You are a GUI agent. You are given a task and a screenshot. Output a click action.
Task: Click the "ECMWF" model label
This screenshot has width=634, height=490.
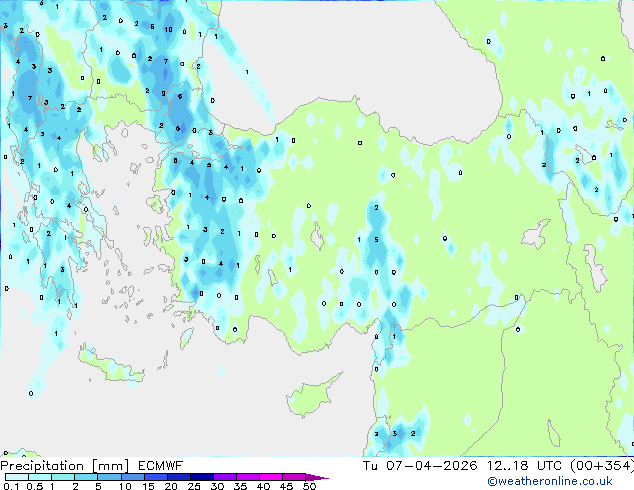pyautogui.click(x=160, y=466)
